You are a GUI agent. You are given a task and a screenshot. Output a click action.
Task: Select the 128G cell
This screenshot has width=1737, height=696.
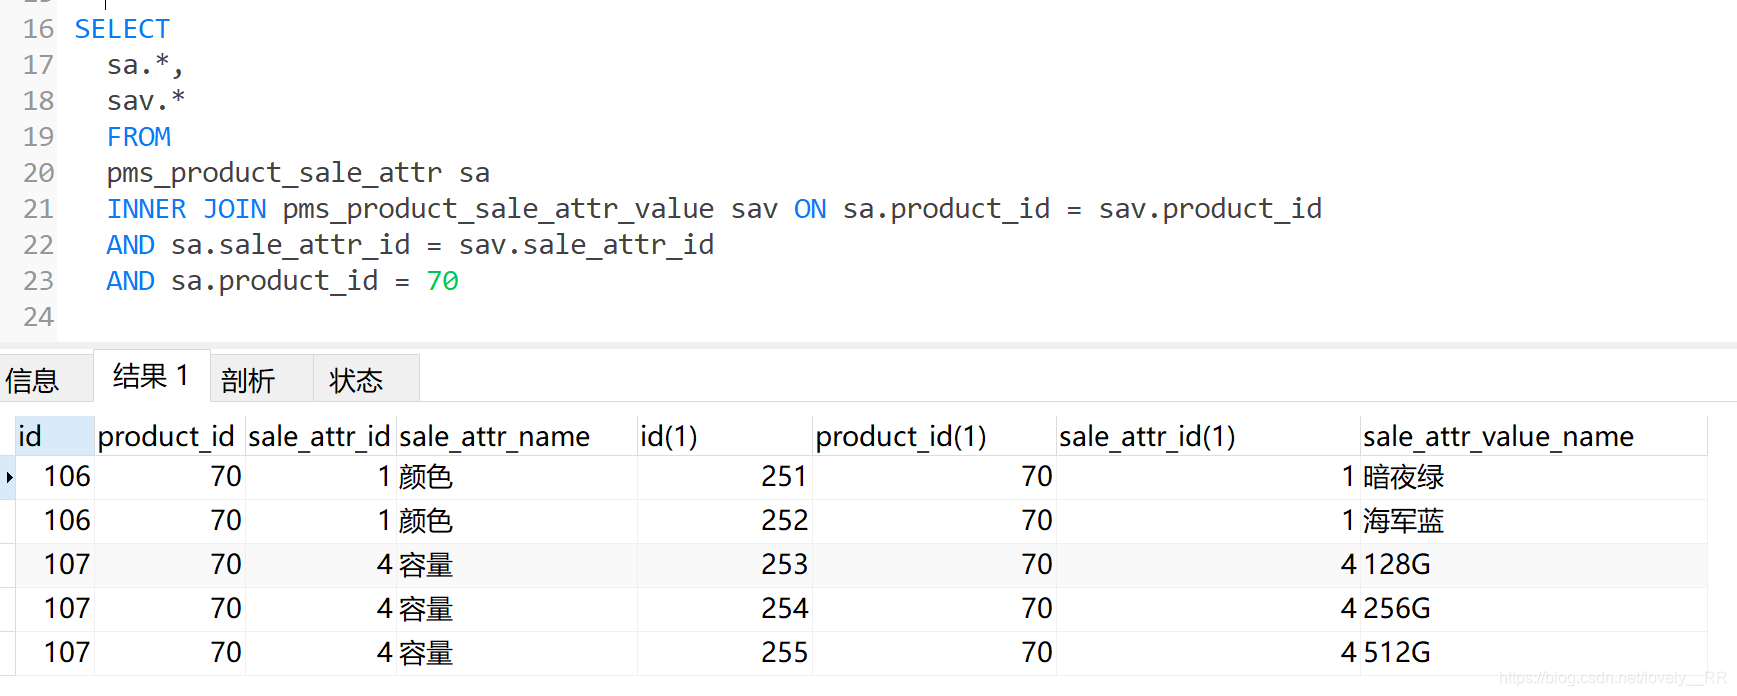tap(1397, 565)
